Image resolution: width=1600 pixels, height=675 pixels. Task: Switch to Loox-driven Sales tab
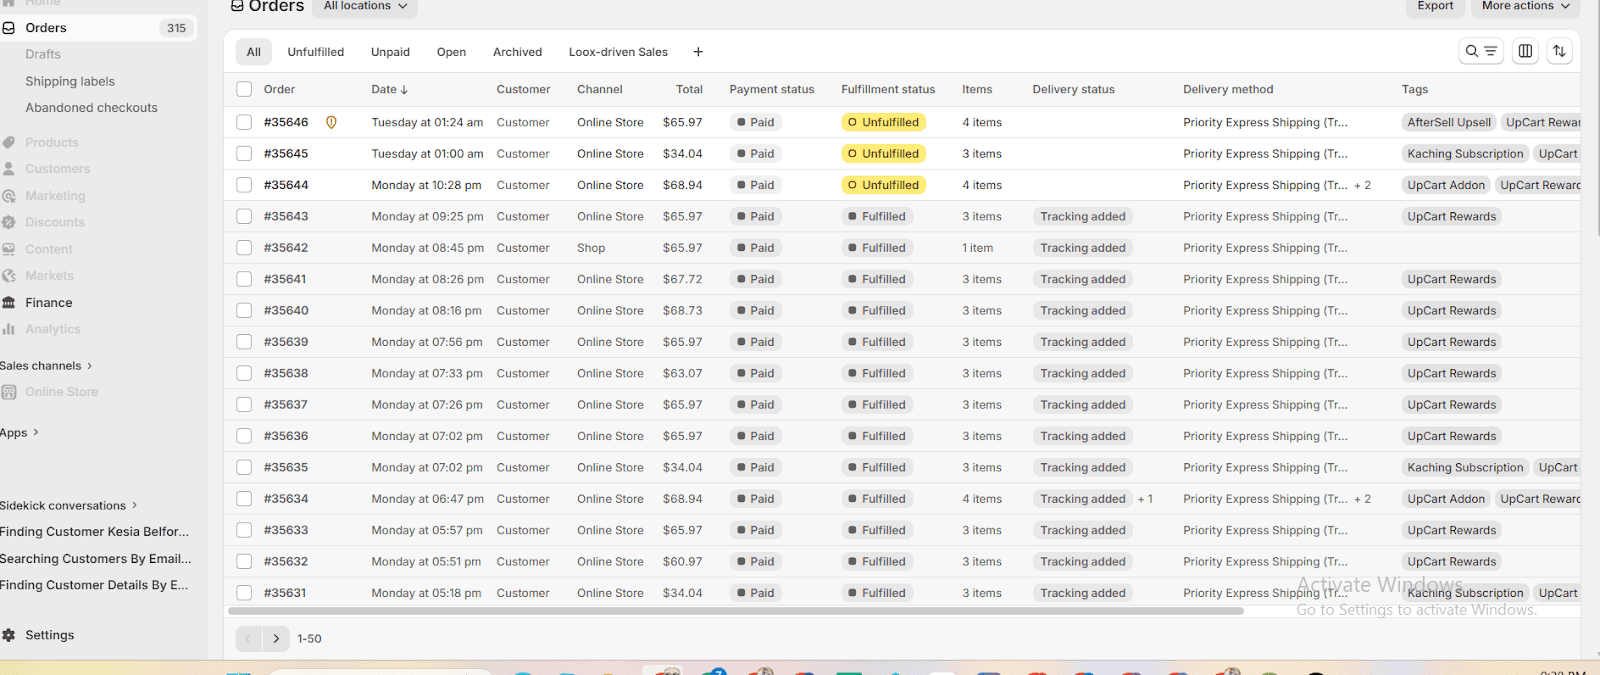(618, 52)
